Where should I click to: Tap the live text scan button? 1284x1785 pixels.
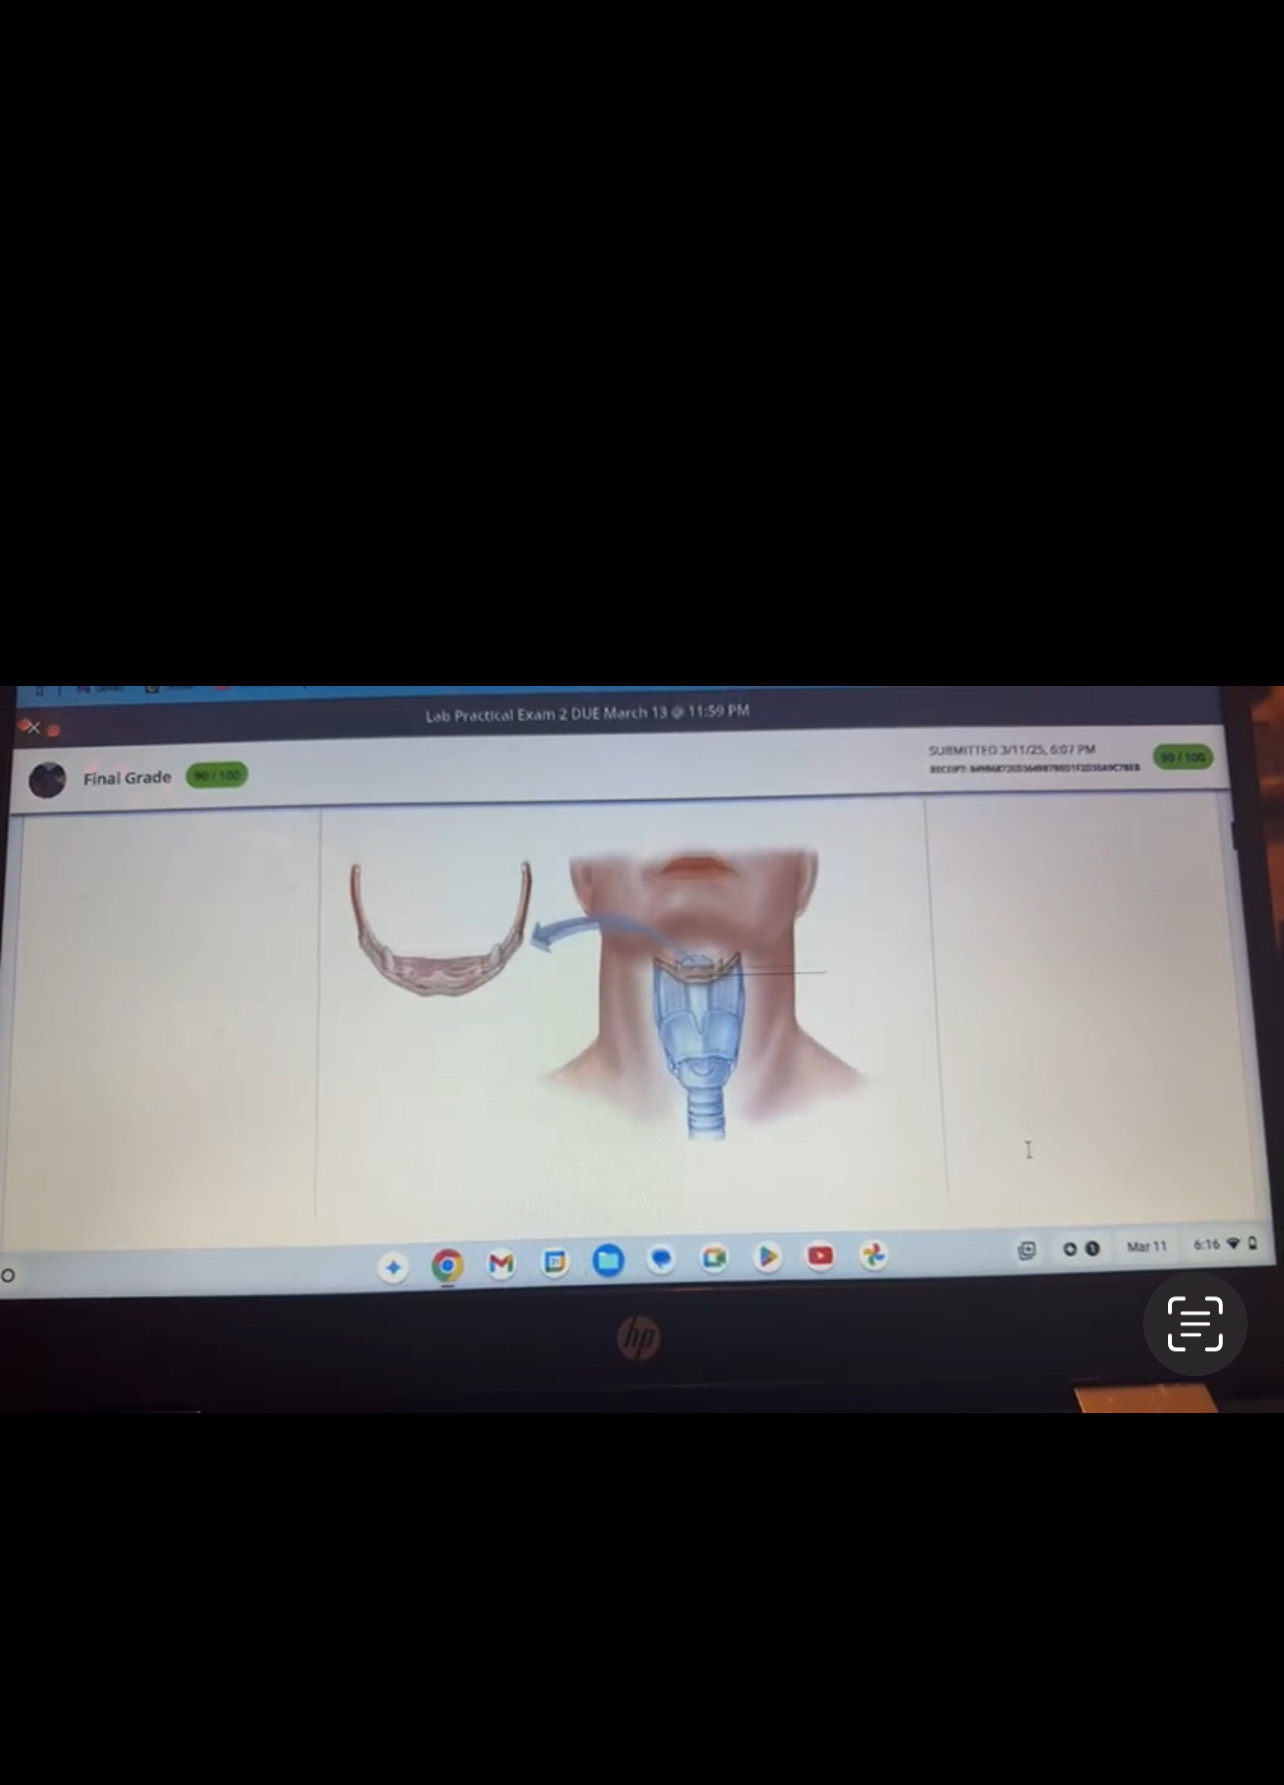coord(1195,1323)
